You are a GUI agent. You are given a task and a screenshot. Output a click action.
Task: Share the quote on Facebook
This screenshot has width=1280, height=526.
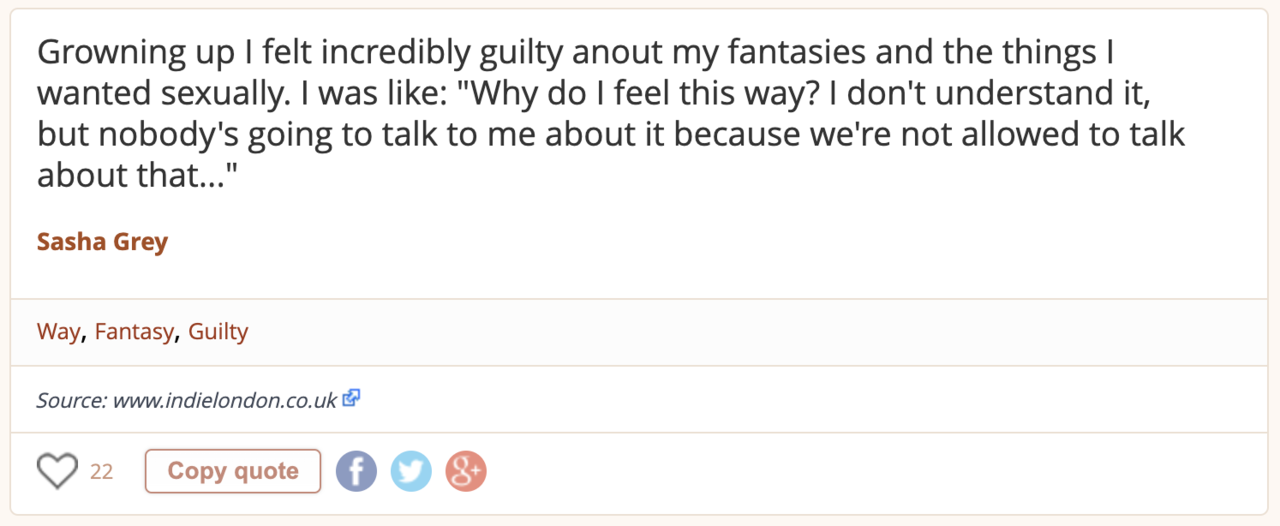coord(356,471)
